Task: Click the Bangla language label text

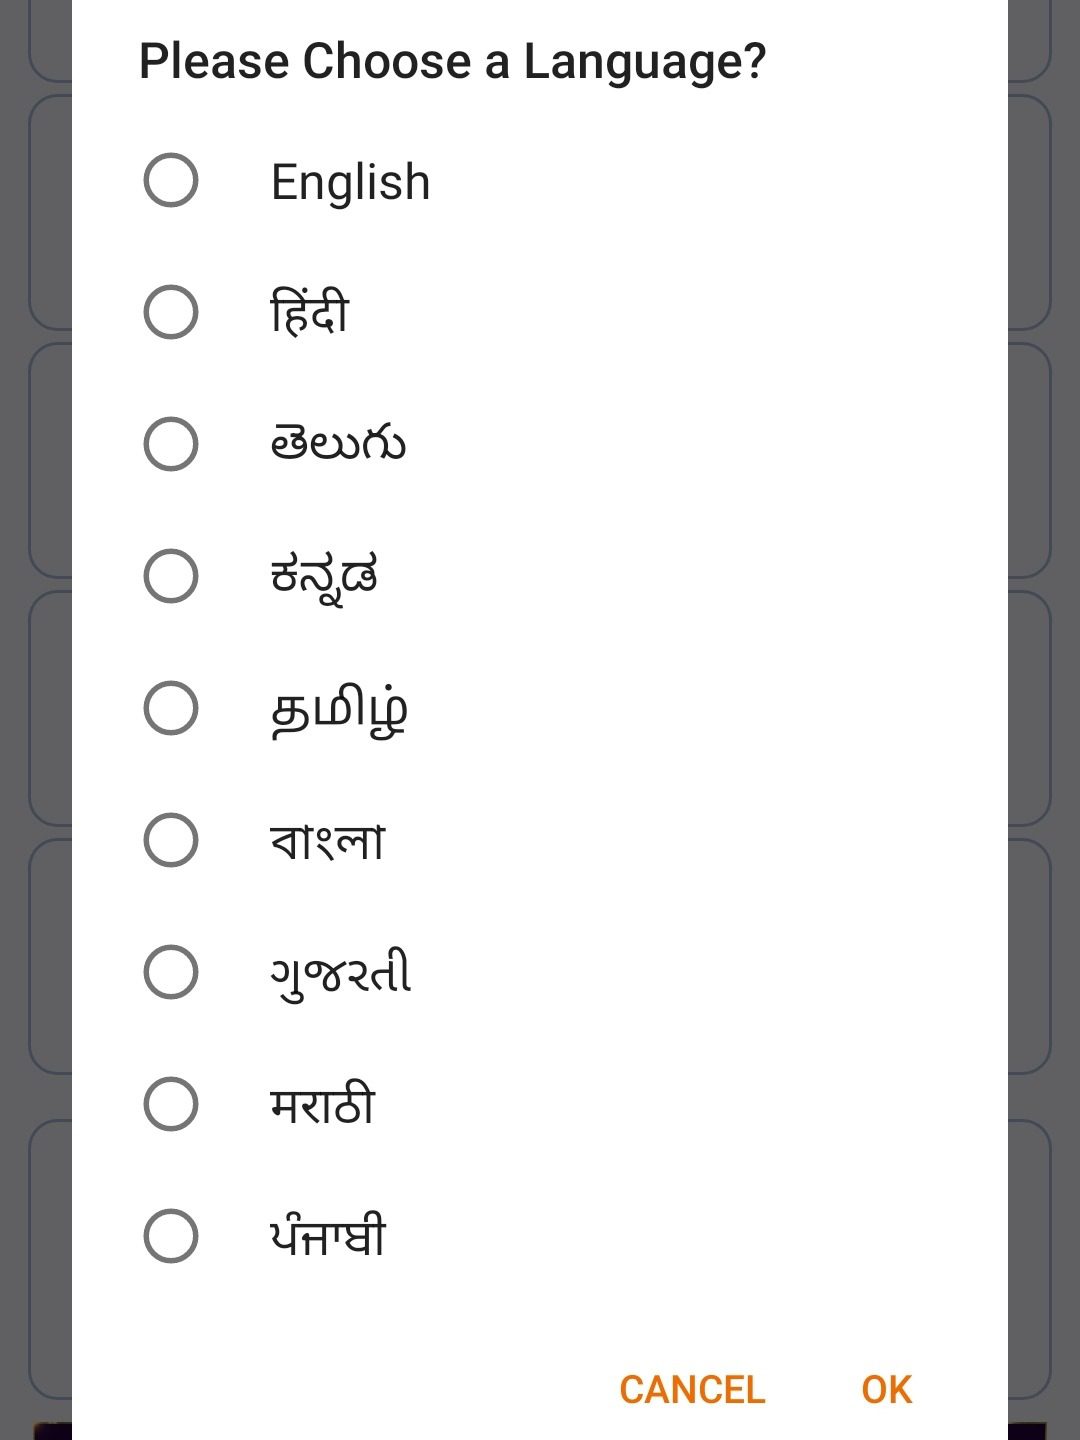Action: [327, 841]
